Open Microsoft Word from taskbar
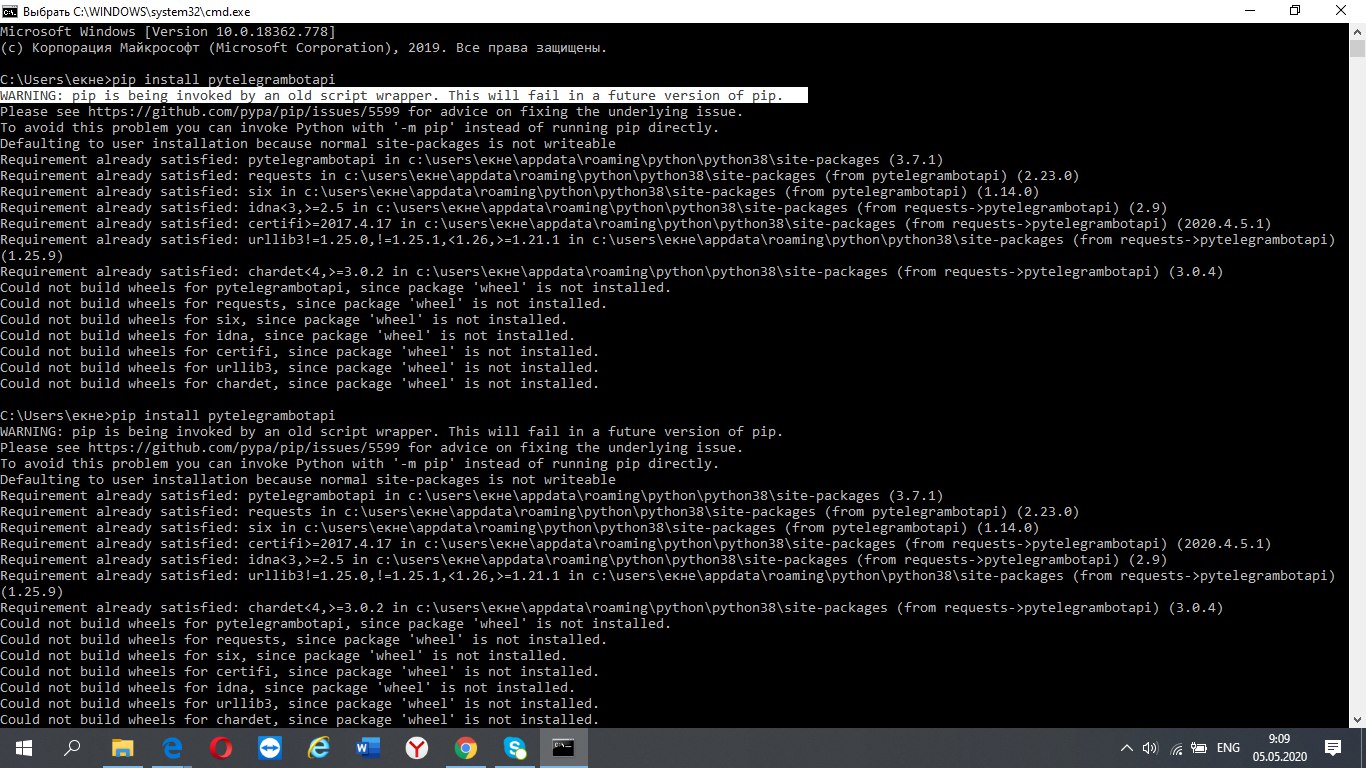 point(368,747)
